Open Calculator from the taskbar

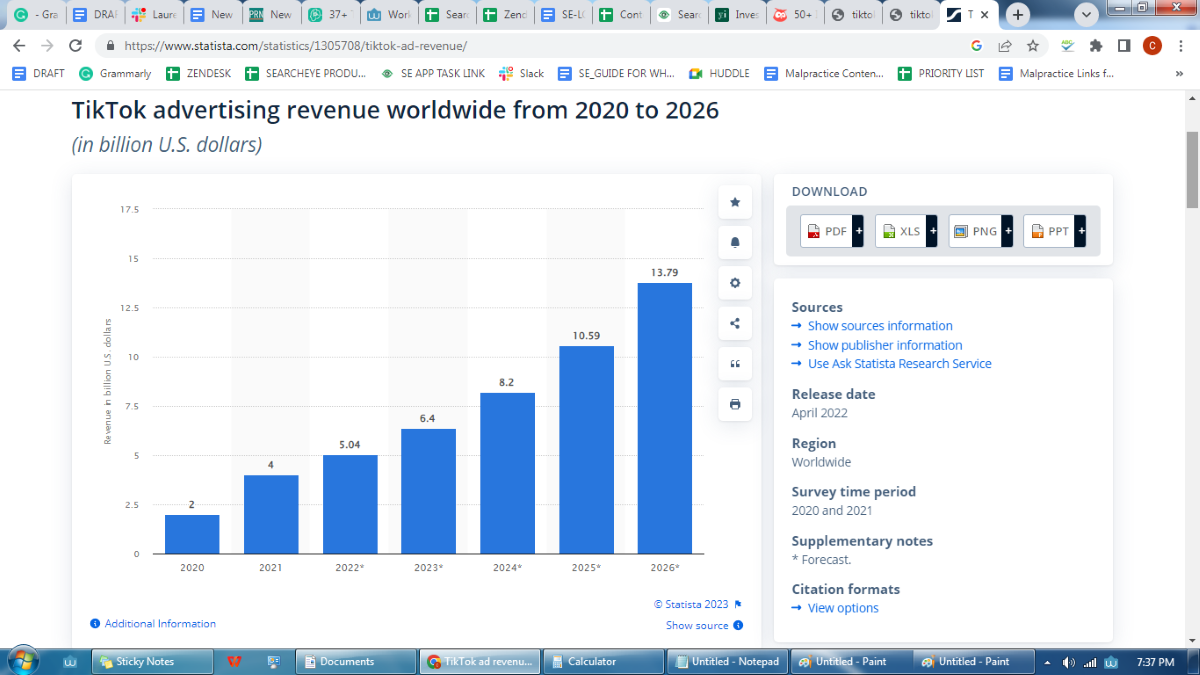click(603, 662)
